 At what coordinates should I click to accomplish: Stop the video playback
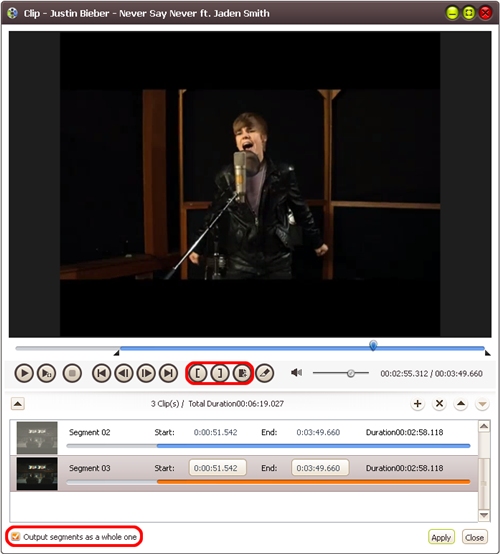[x=72, y=373]
